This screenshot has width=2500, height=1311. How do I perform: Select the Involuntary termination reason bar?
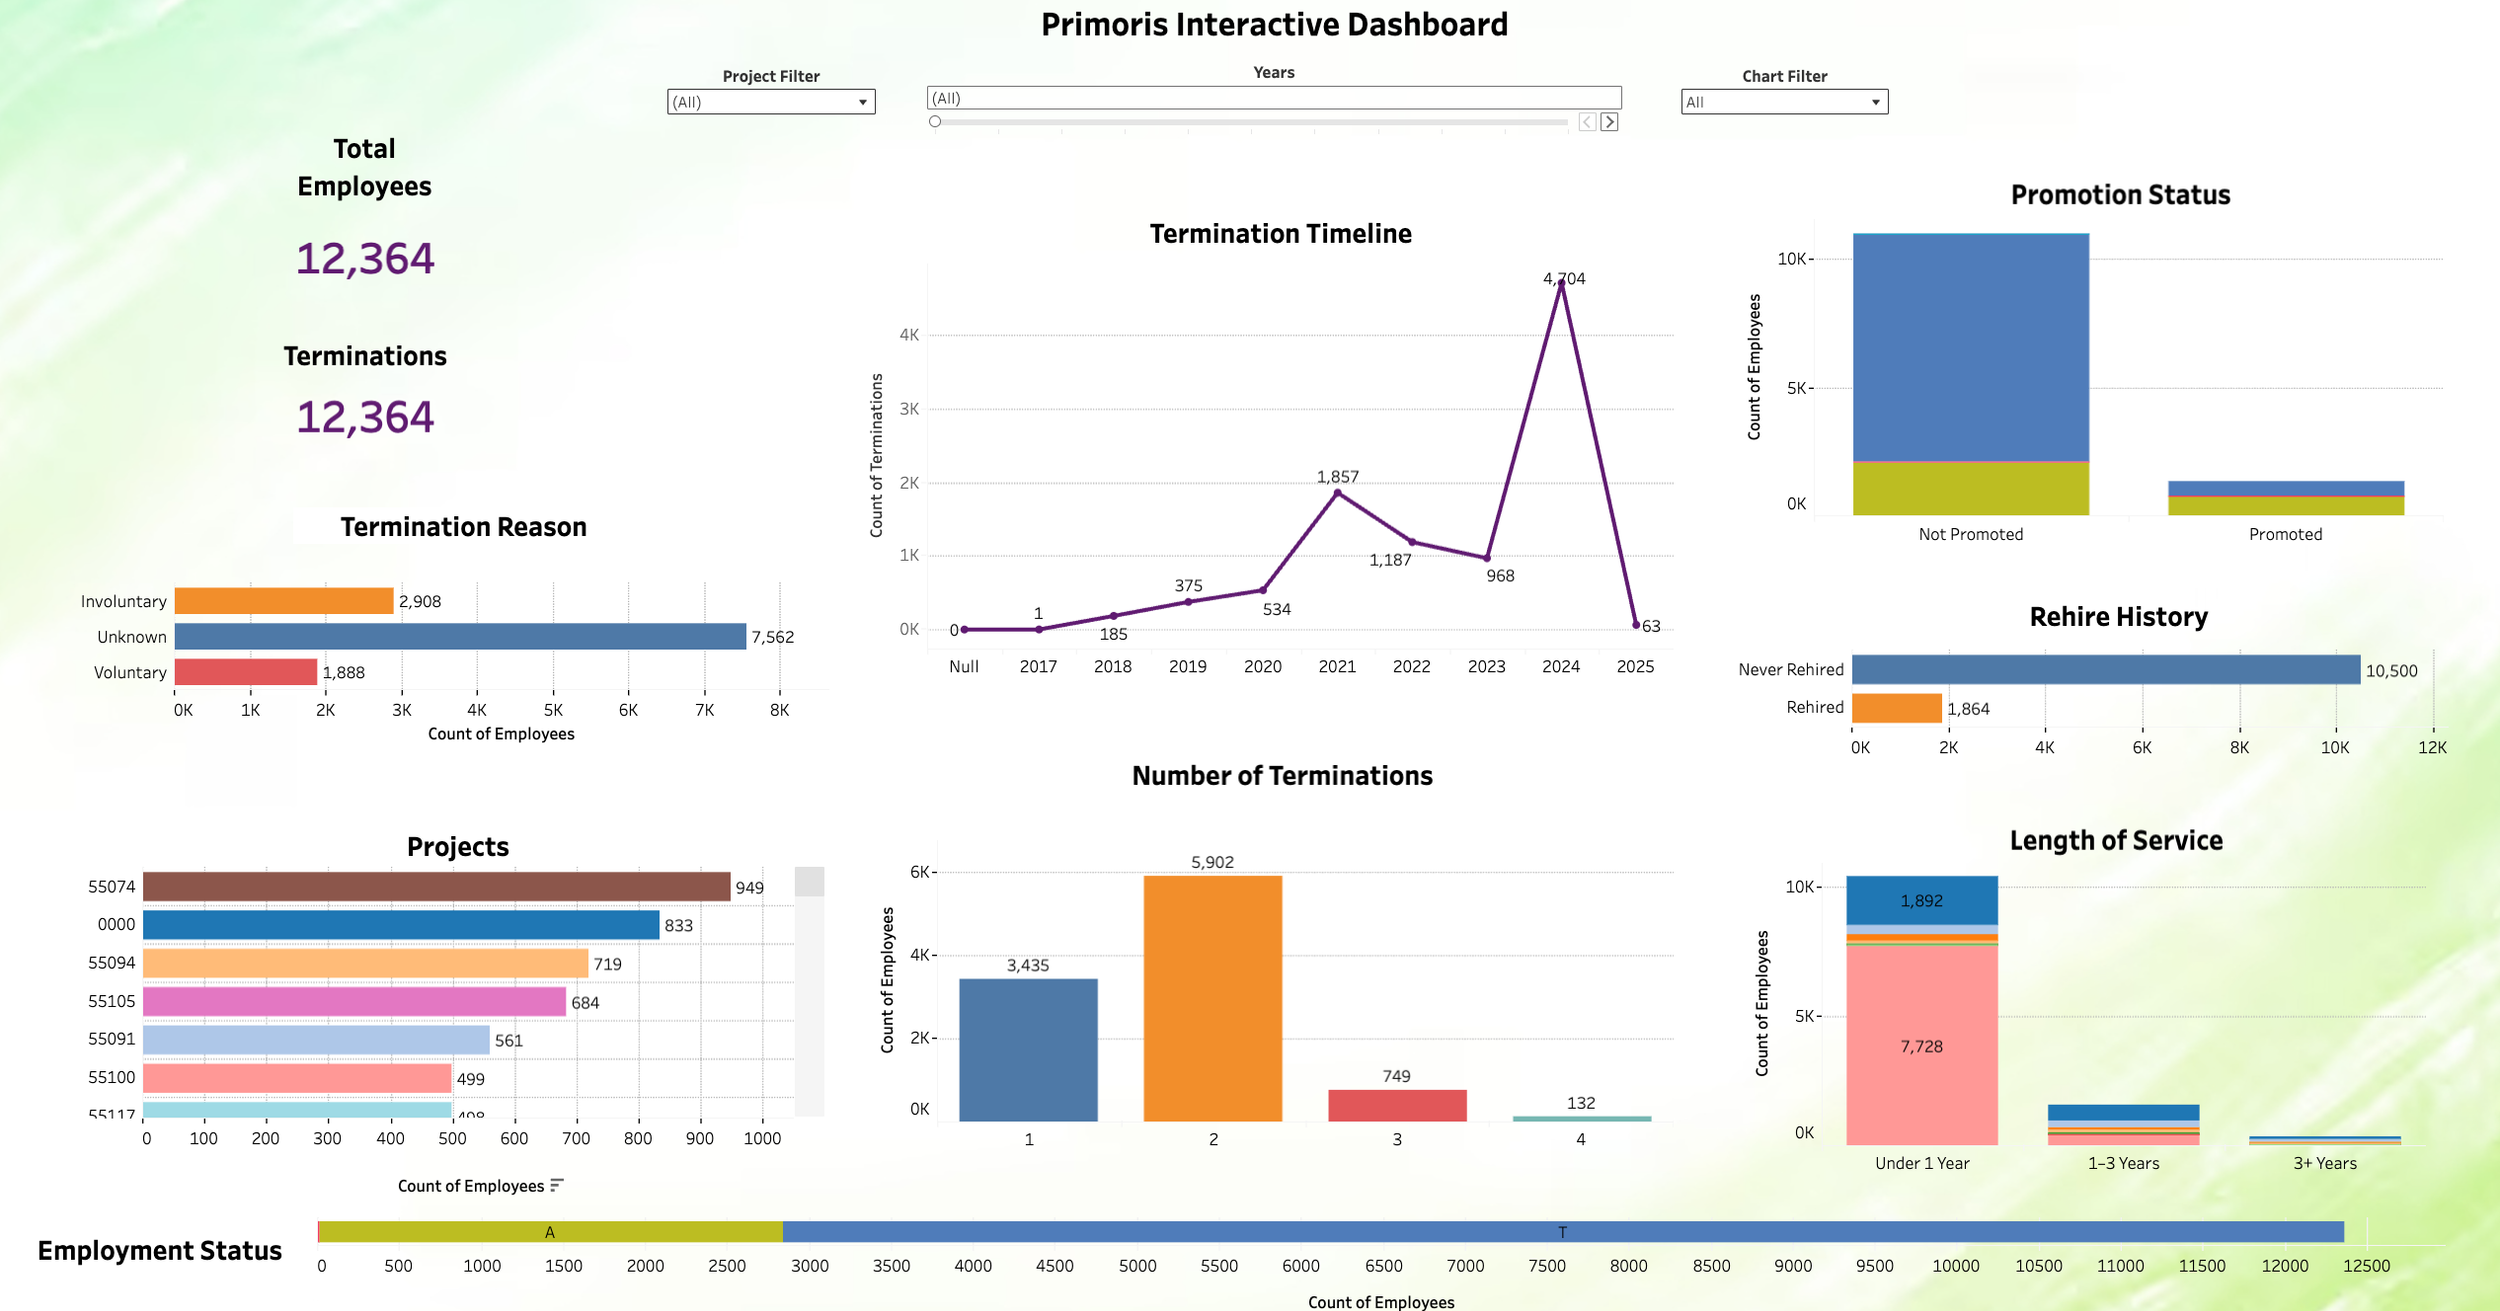point(284,601)
